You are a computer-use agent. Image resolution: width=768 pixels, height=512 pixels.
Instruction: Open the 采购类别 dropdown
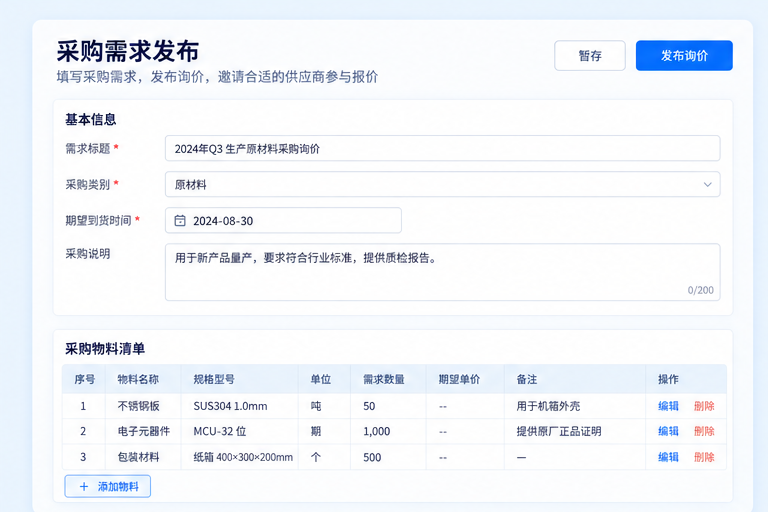pyautogui.click(x=442, y=184)
